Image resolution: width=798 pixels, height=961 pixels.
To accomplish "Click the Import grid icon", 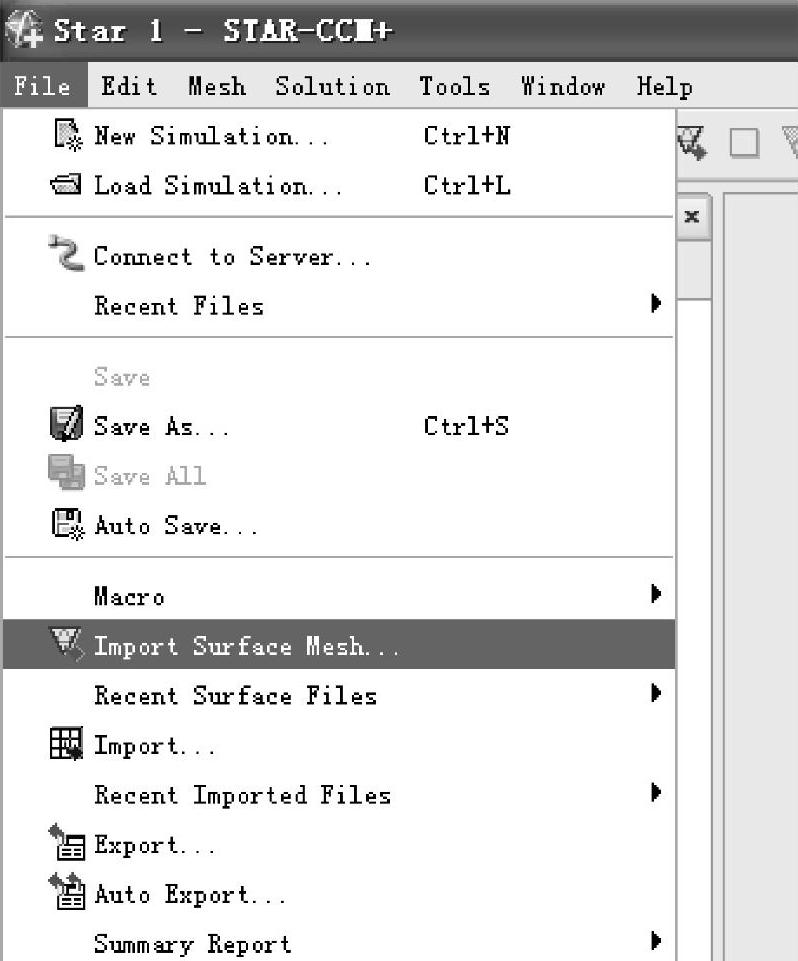I will pos(66,743).
